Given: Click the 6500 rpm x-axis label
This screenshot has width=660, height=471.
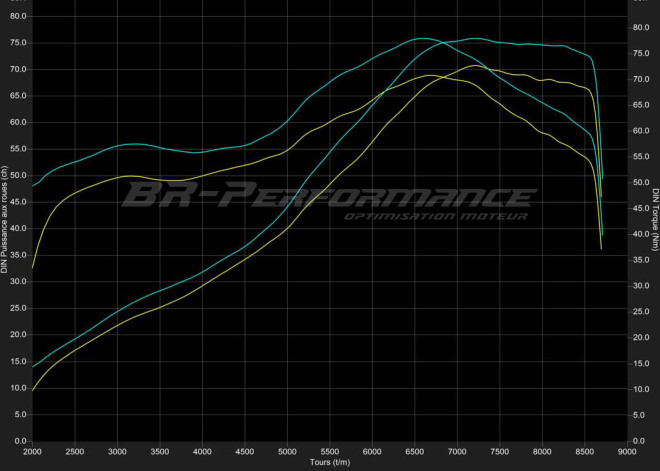Looking at the screenshot, I should click(x=414, y=451).
